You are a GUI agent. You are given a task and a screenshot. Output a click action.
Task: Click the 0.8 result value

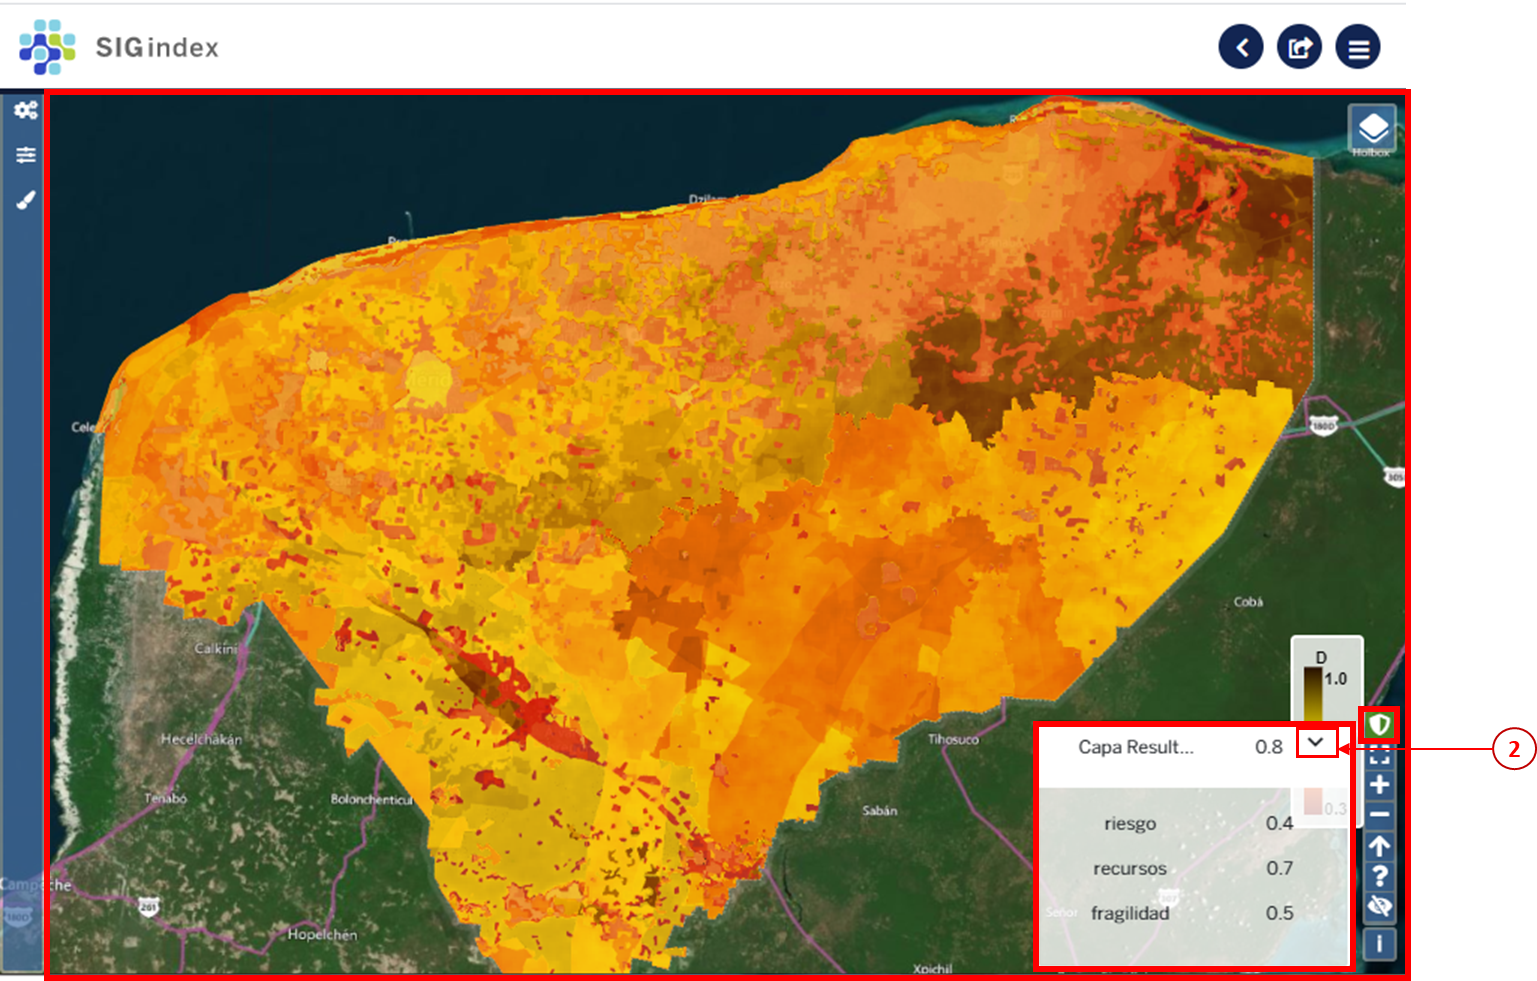(x=1269, y=747)
